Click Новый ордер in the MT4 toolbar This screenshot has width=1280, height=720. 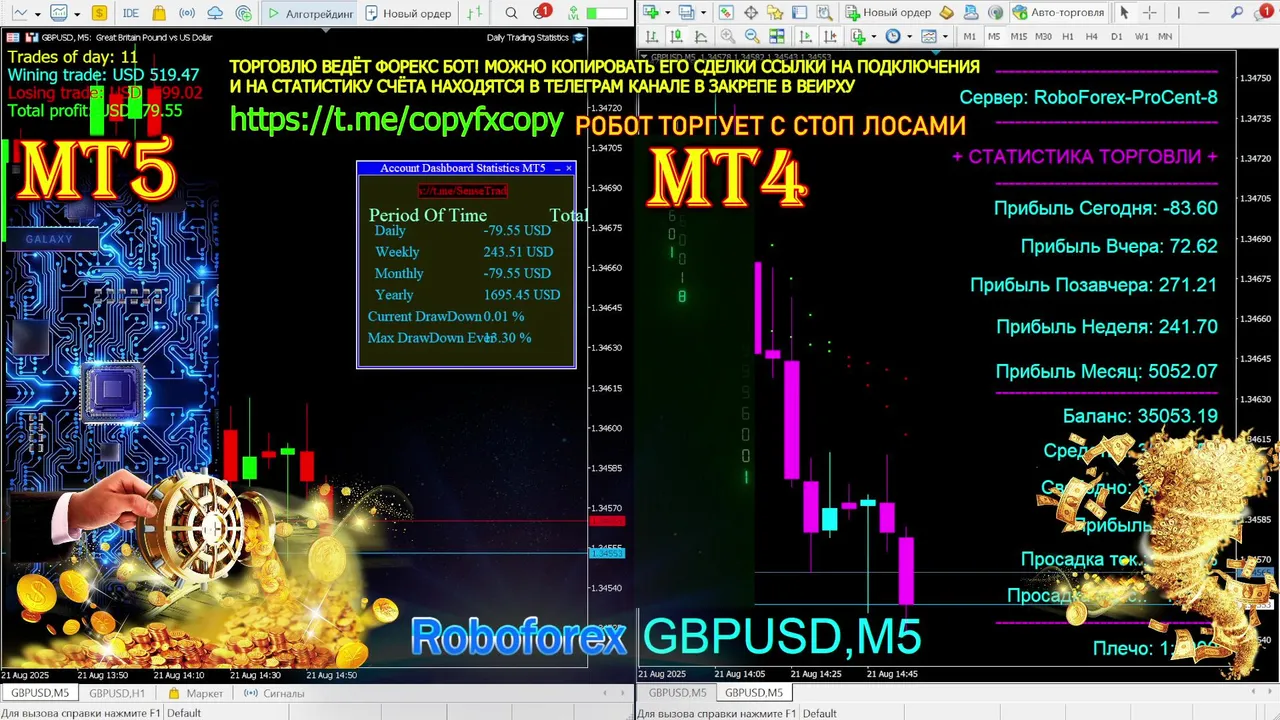889,13
